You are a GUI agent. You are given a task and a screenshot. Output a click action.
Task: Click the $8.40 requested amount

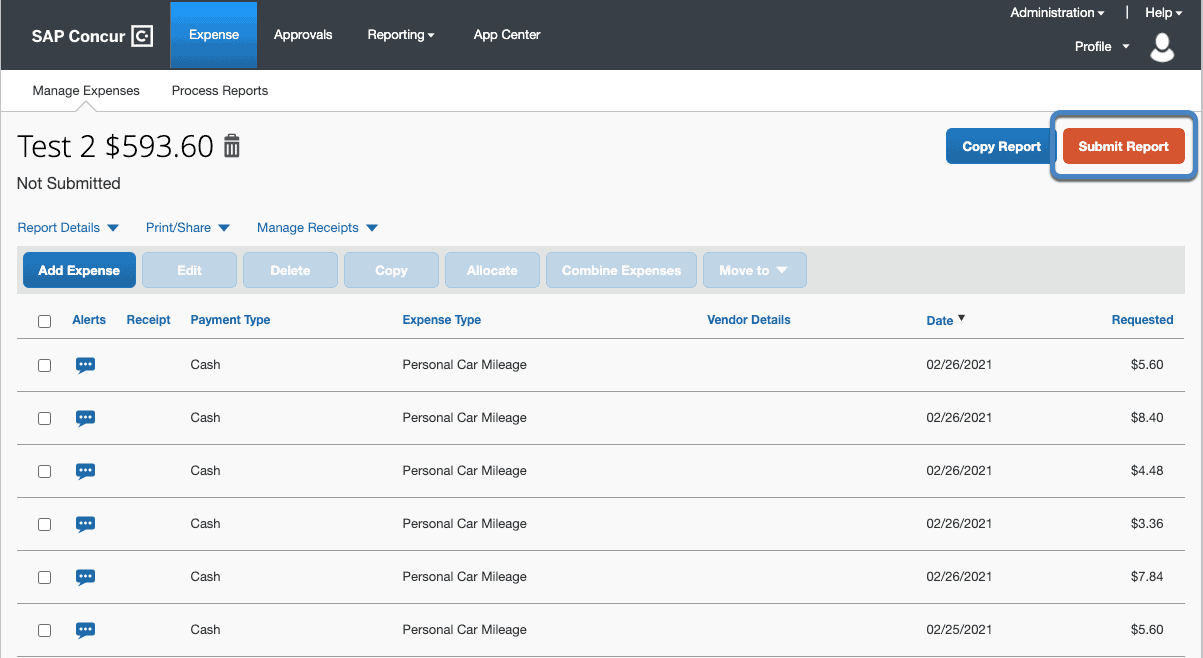coord(1147,418)
